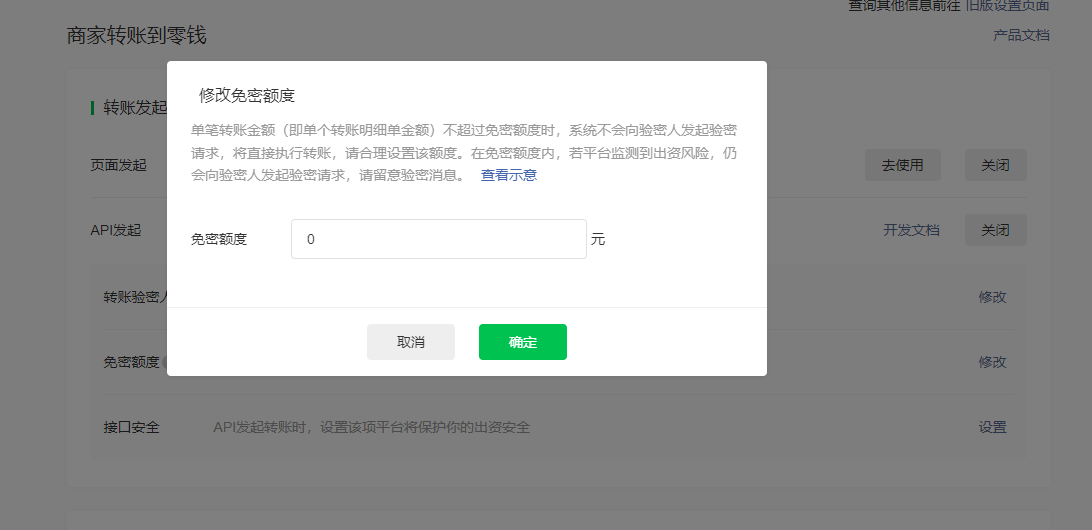
Task: Click 去使用 button for 页面发起
Action: click(x=903, y=165)
